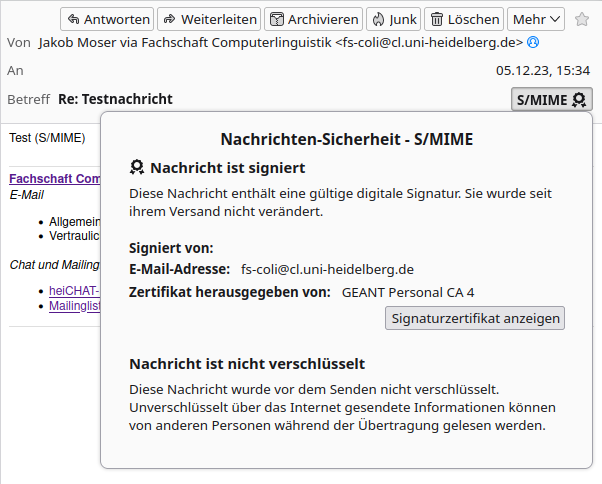602x484 pixels.
Task: Star this message with the star icon
Action: point(582,19)
